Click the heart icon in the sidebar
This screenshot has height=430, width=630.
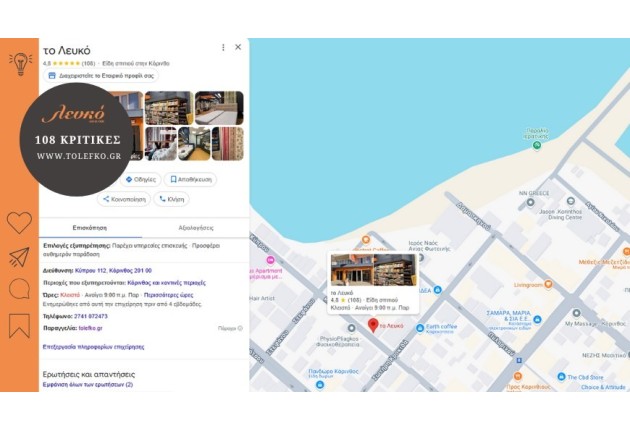pyautogui.click(x=19, y=222)
